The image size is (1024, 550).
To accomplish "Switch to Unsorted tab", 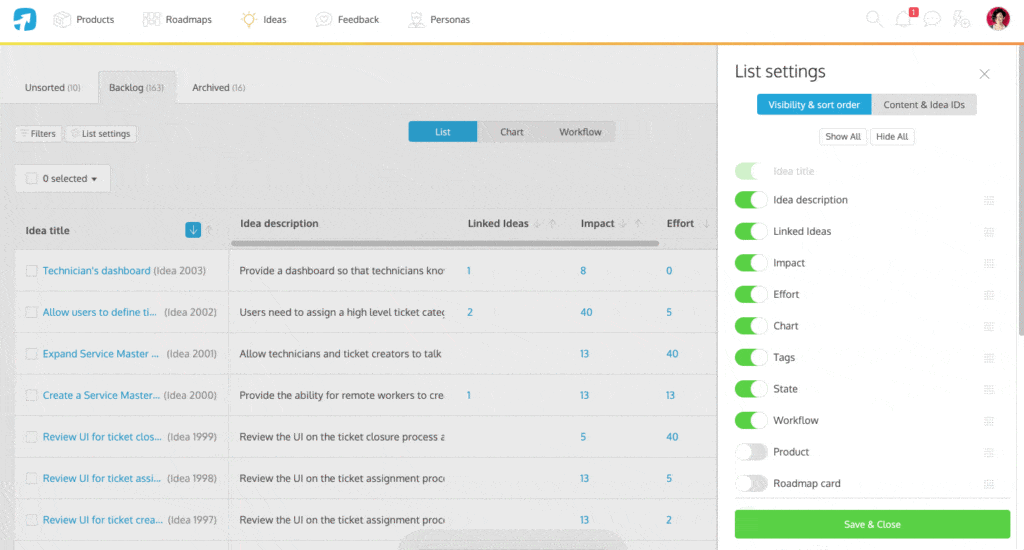I will pyautogui.click(x=52, y=88).
